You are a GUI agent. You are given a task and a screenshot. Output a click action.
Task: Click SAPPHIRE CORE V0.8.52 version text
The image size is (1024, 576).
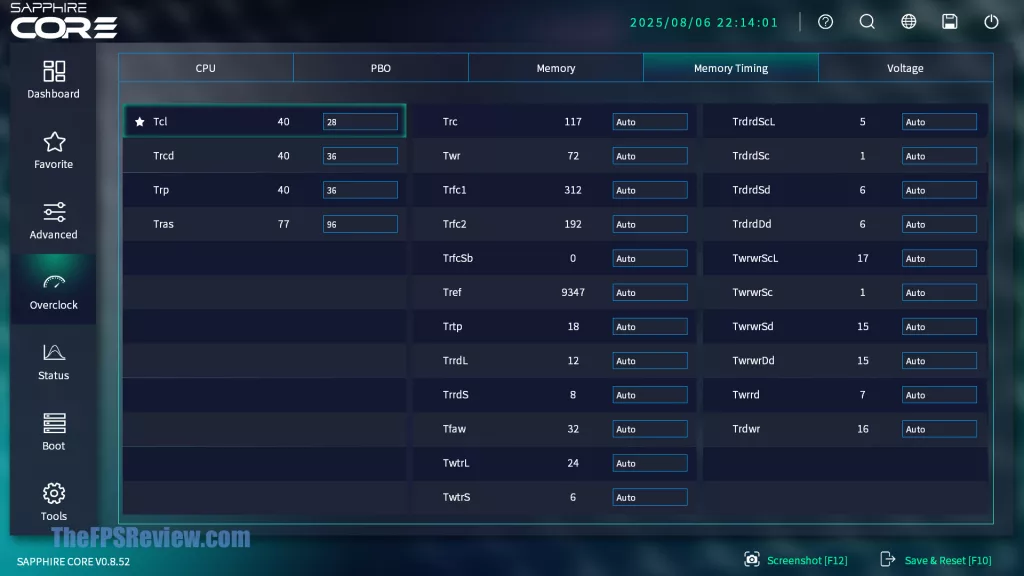click(73, 562)
